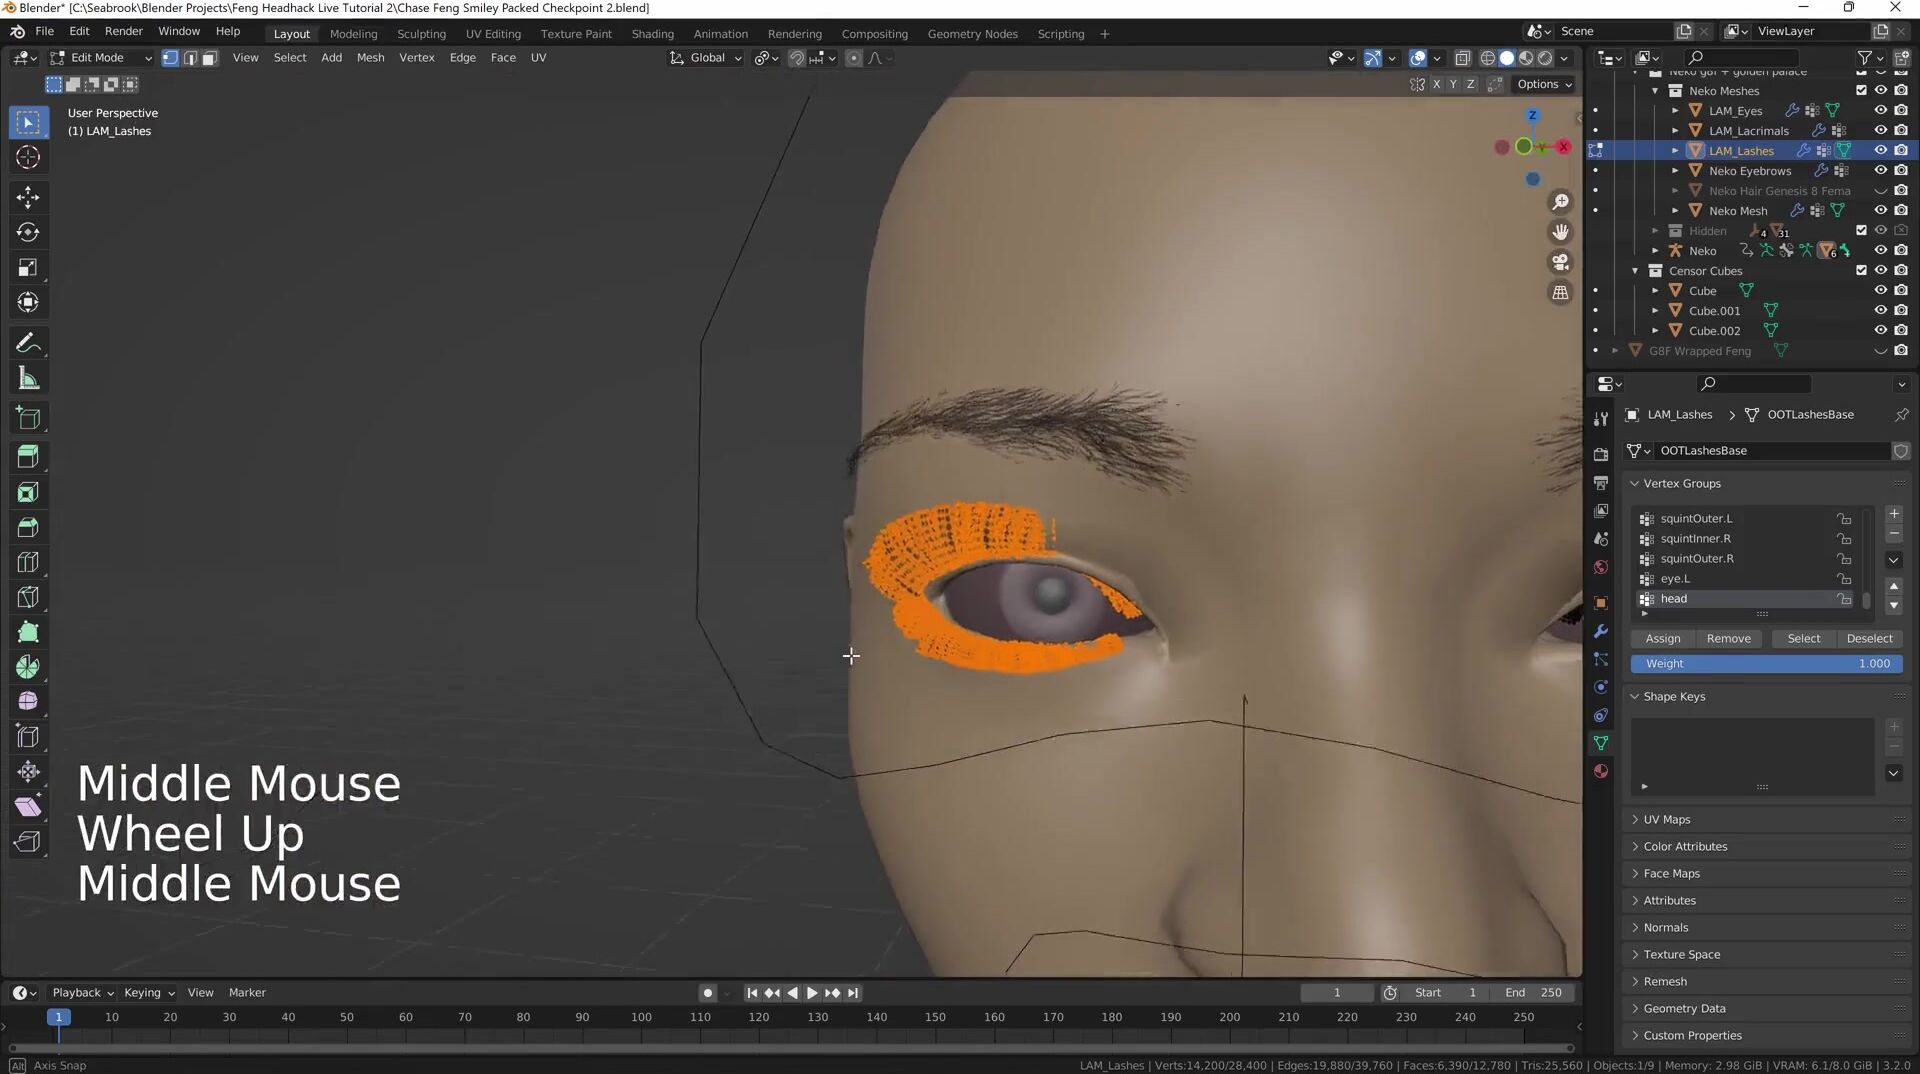Click the camera view gizmo icon
The image size is (1920, 1074).
pos(1560,262)
